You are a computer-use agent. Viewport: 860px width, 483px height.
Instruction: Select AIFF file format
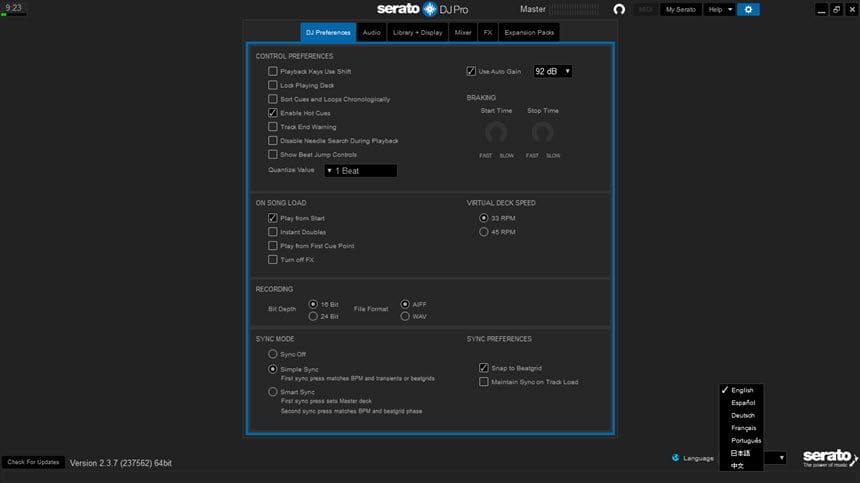click(x=405, y=304)
